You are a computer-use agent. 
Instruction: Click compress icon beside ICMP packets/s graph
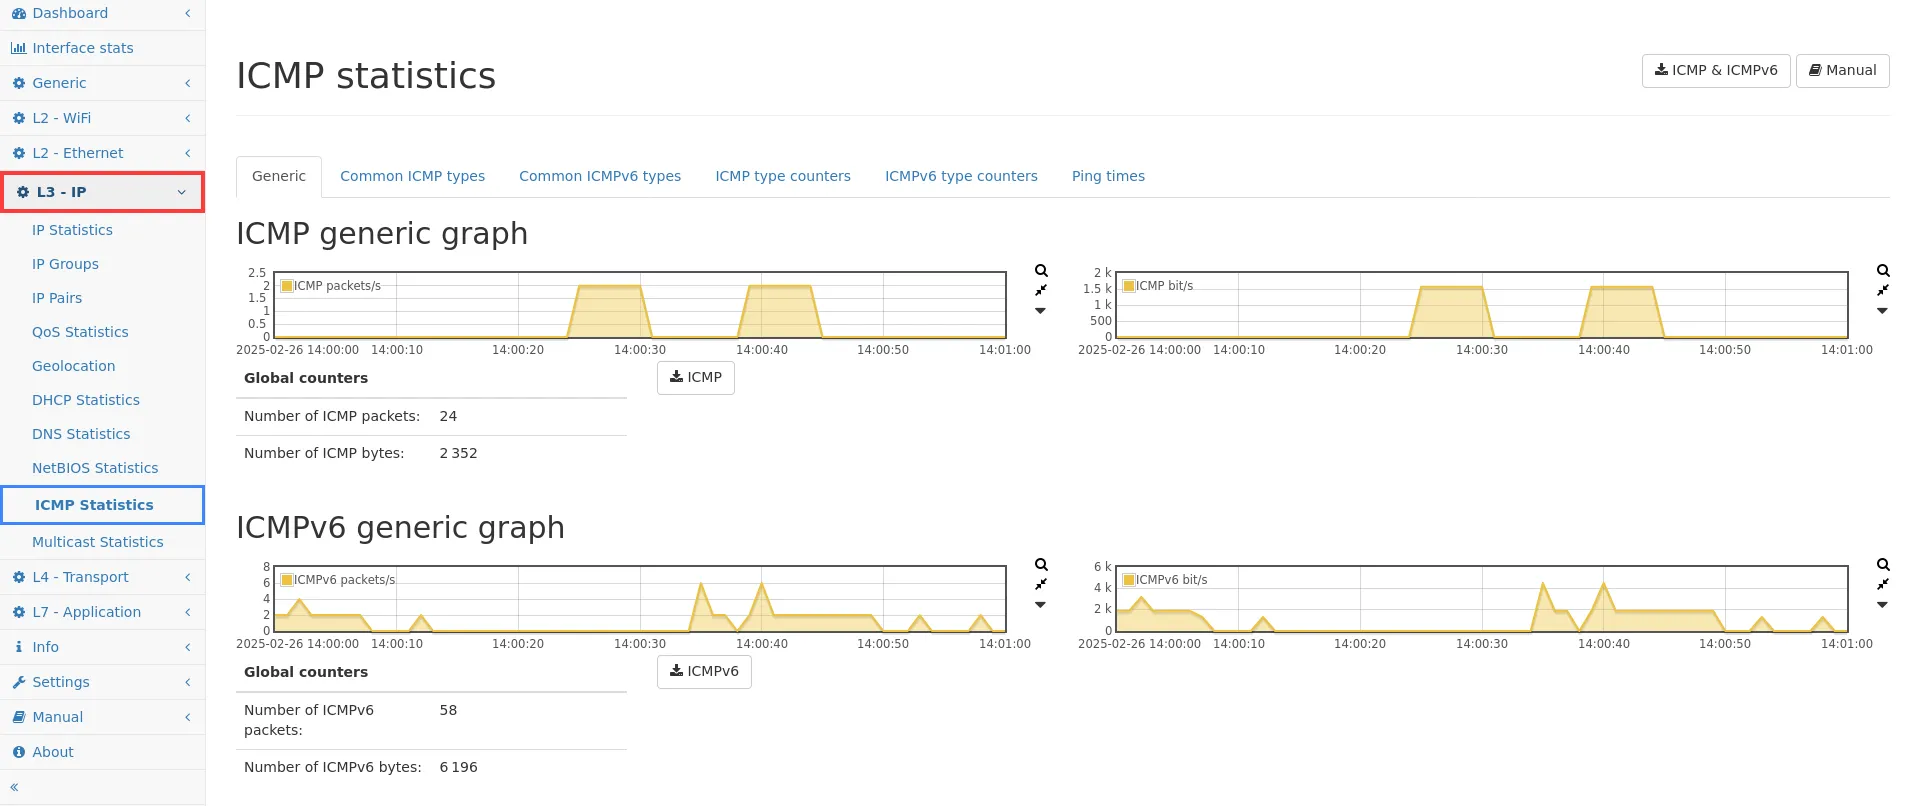tap(1041, 290)
